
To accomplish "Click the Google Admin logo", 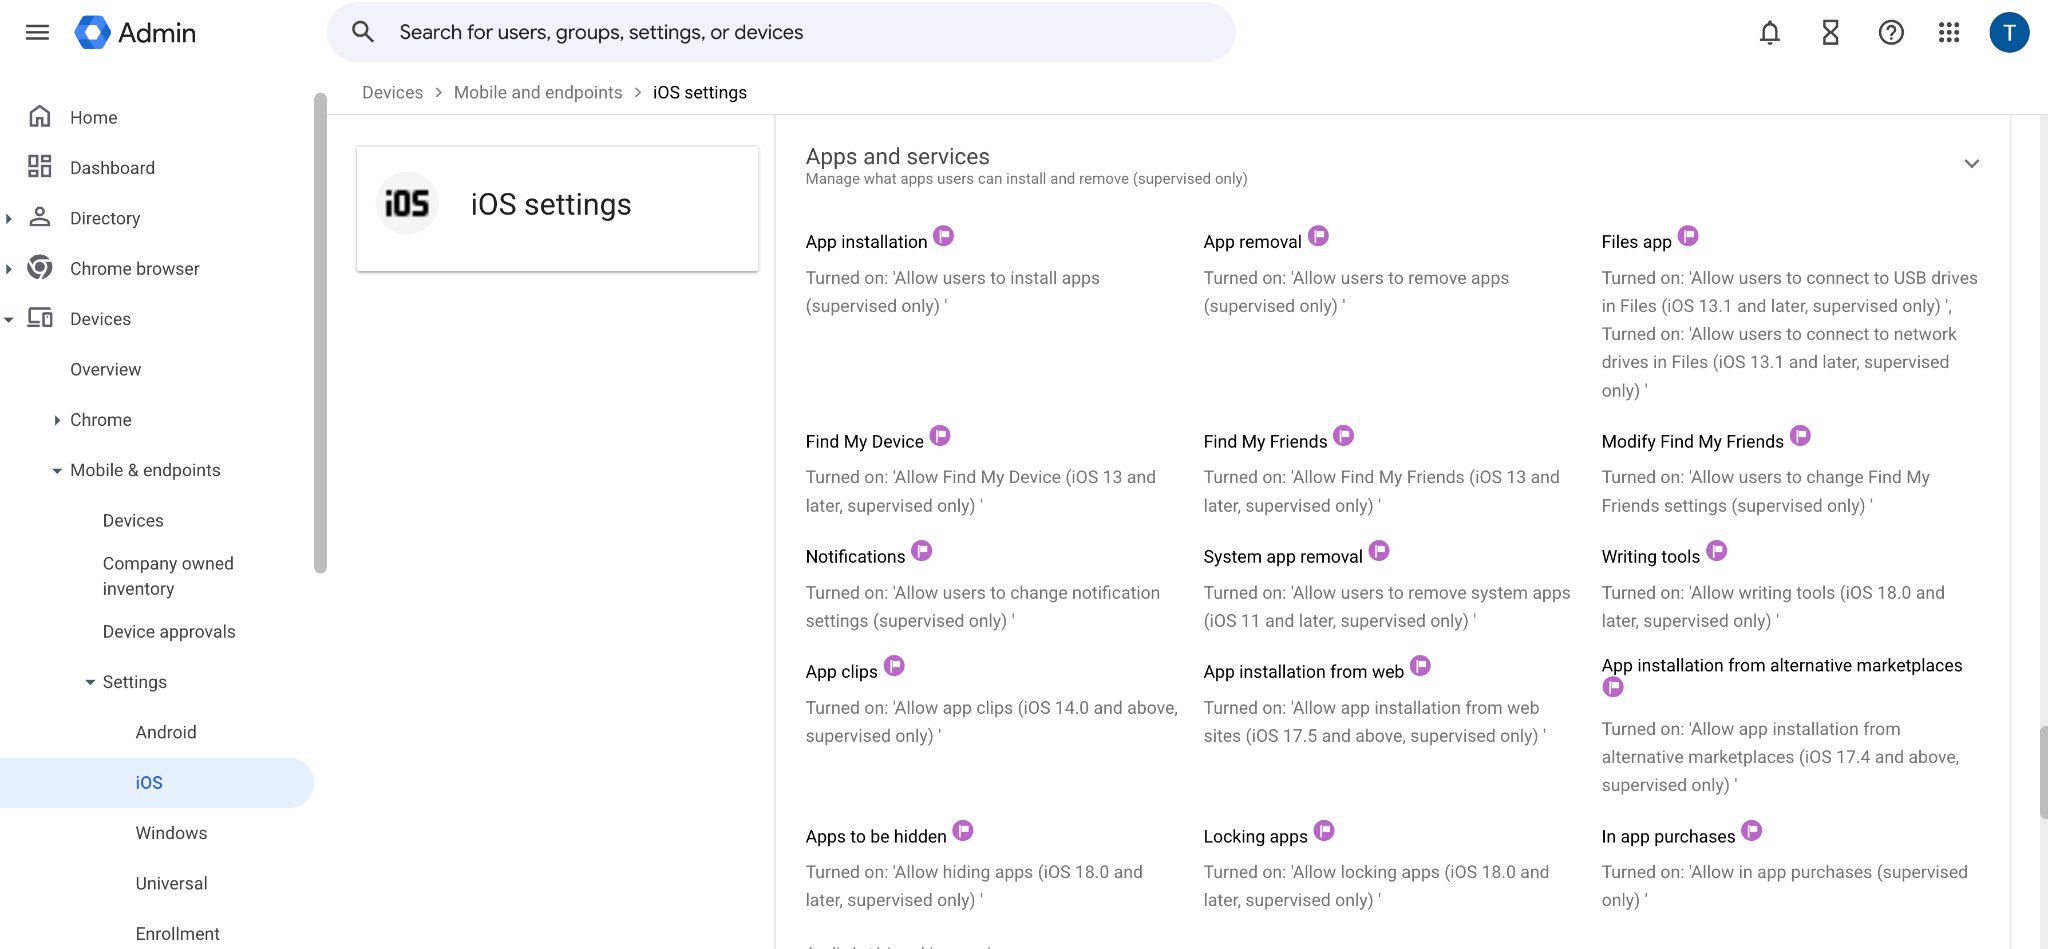I will click(x=135, y=32).
